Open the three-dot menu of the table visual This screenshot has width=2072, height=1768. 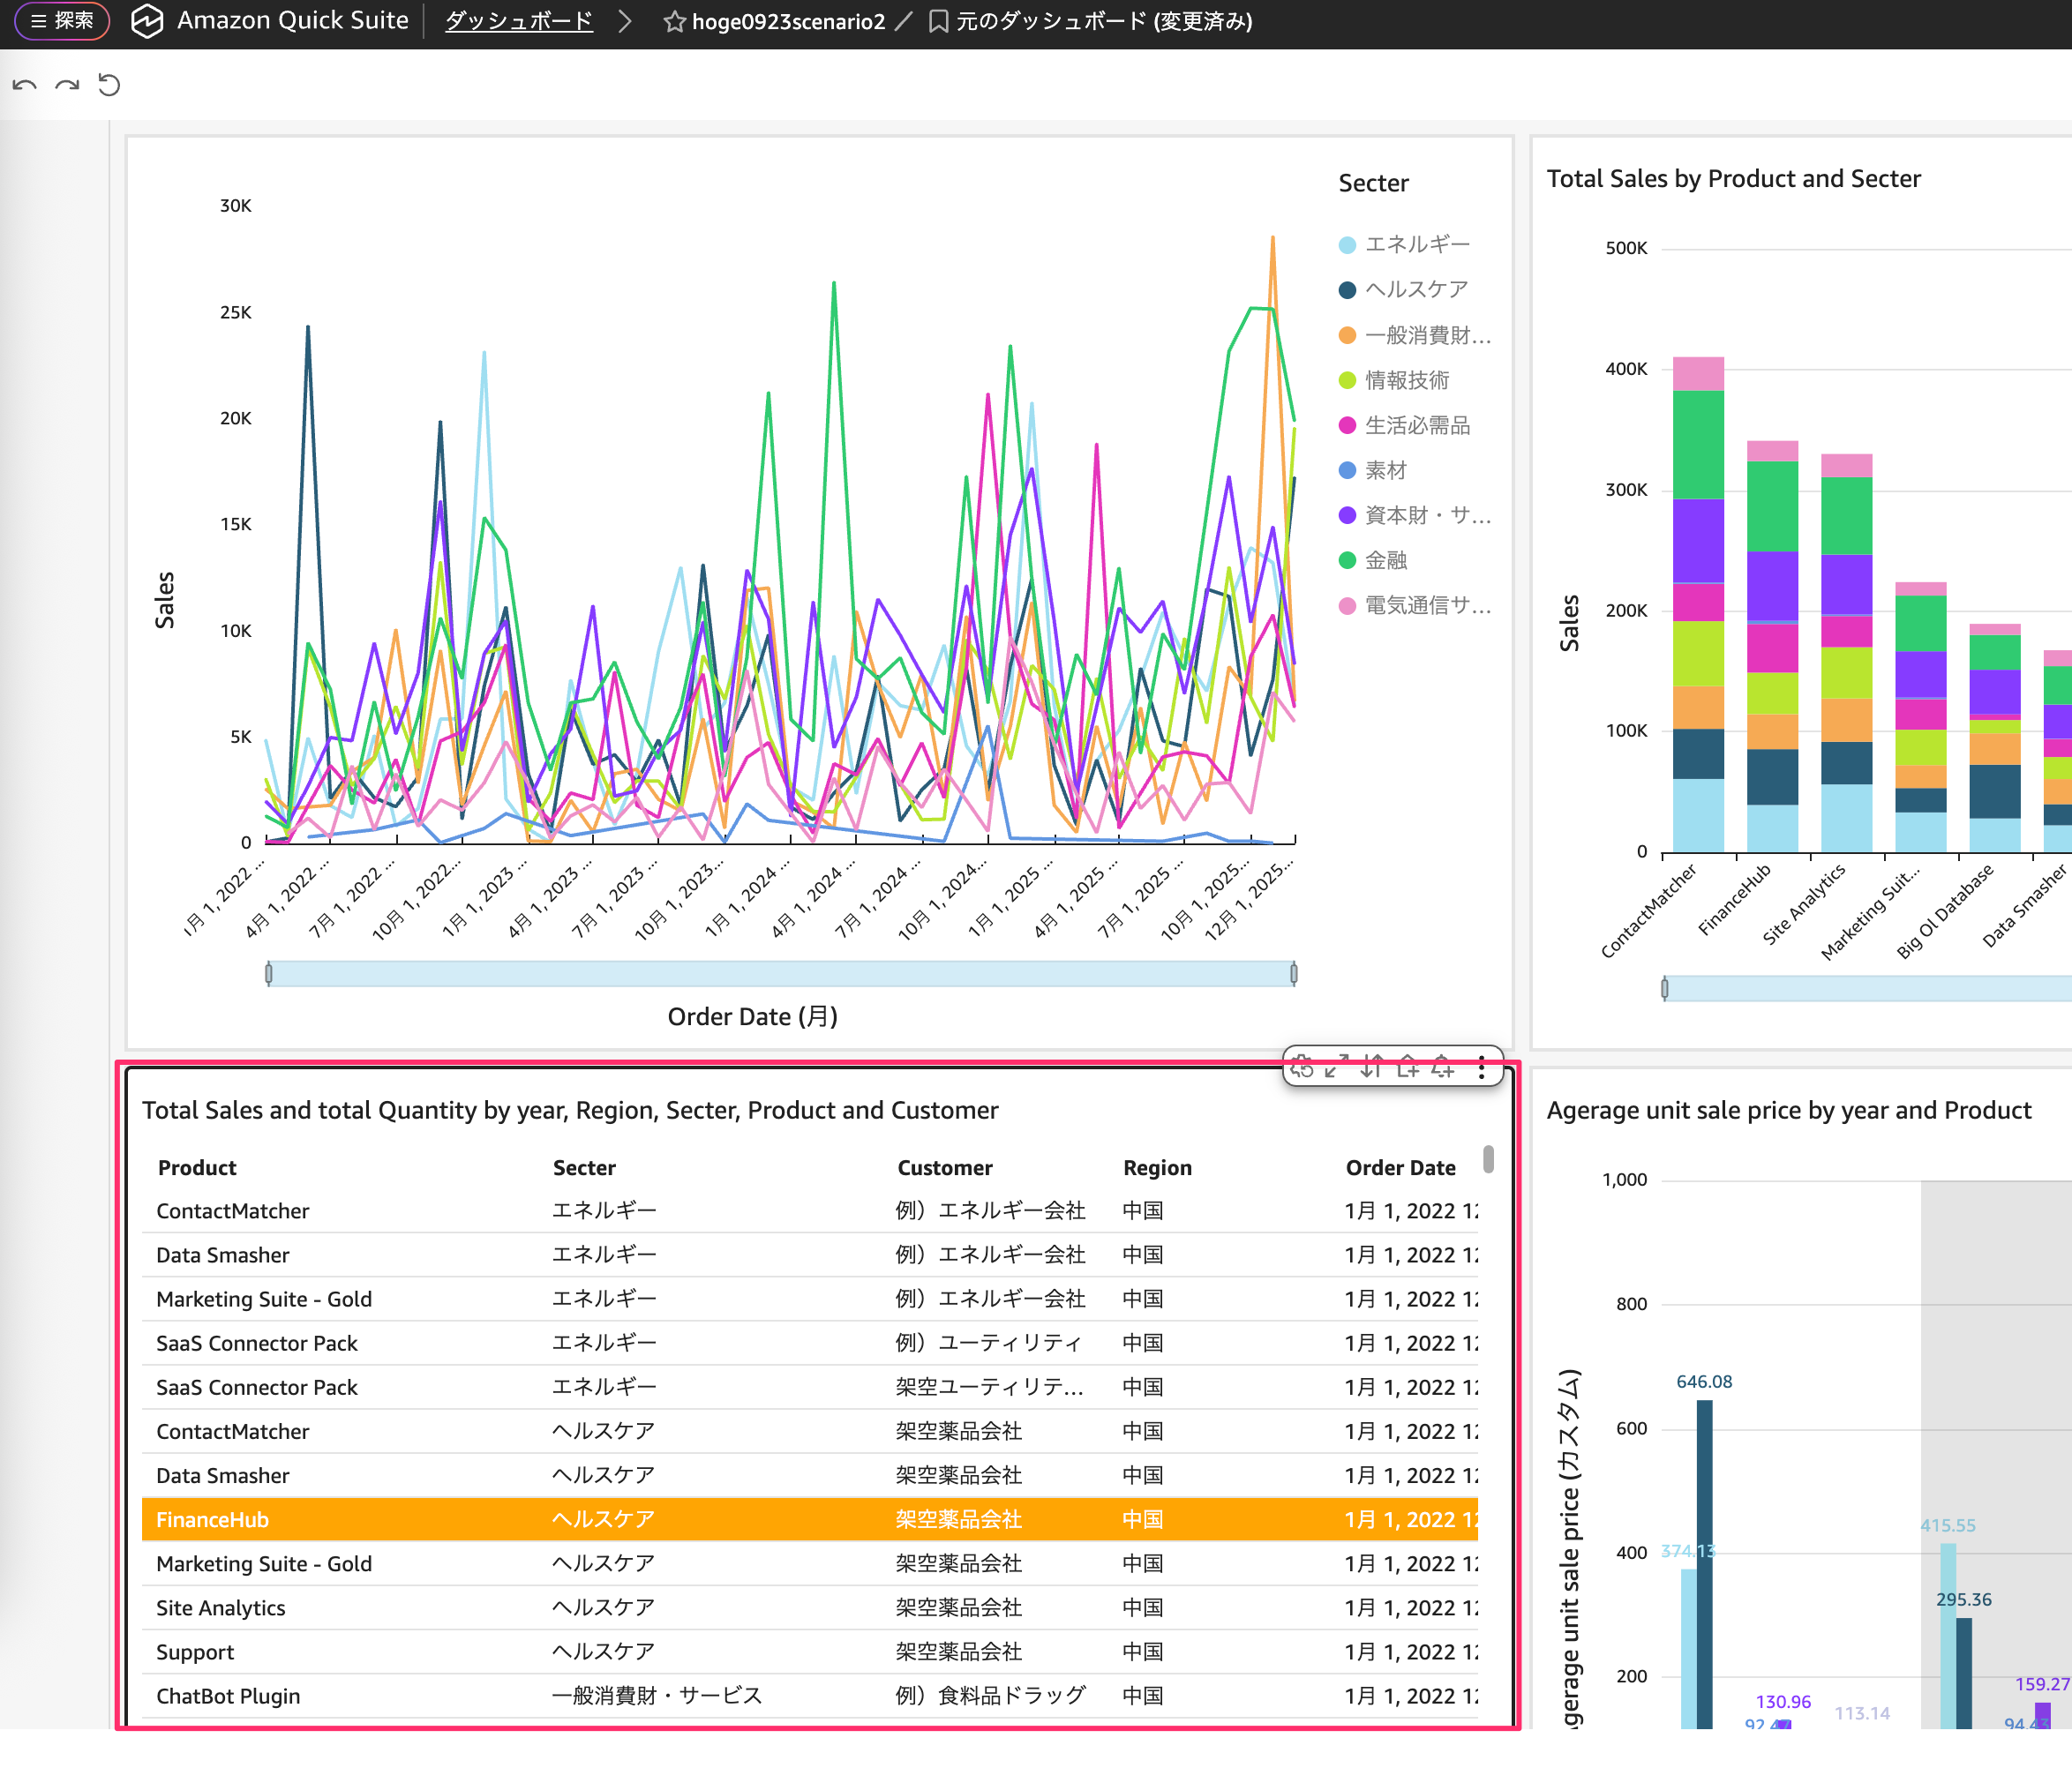[1482, 1067]
